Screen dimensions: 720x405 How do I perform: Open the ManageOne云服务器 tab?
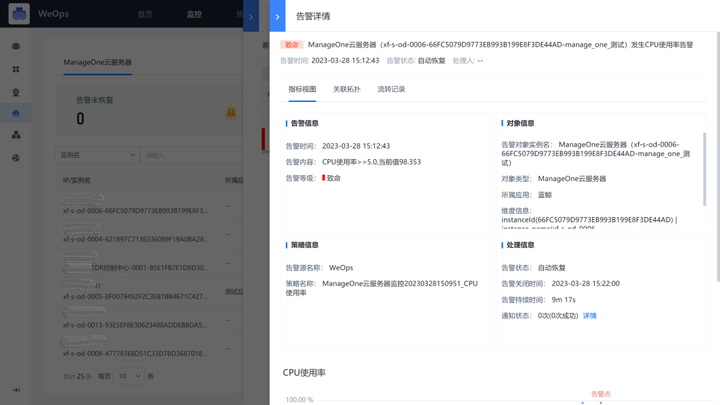coord(97,62)
